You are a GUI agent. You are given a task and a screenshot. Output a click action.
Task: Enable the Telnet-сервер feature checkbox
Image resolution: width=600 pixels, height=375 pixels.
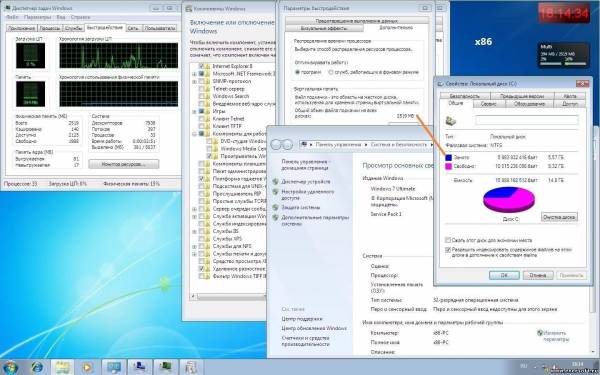(x=201, y=89)
